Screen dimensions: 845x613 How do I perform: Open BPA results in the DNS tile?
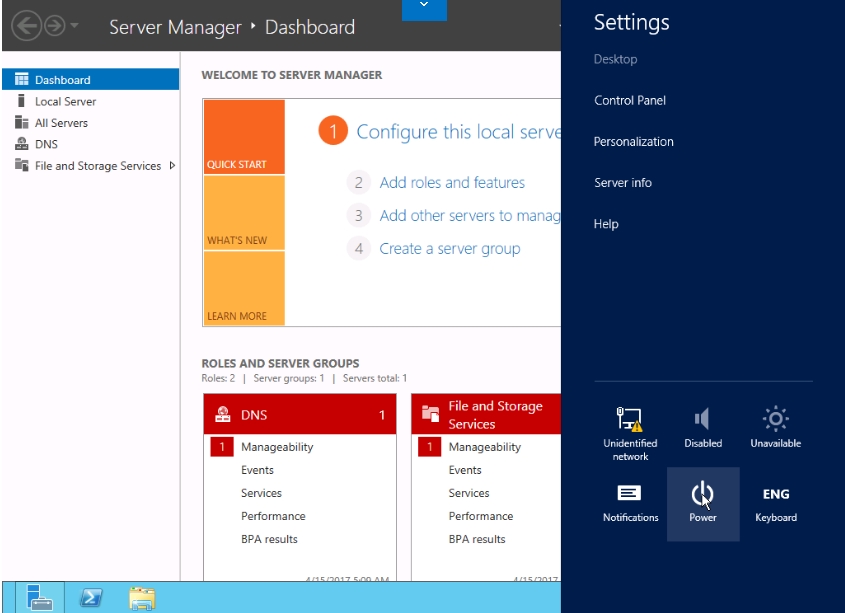pos(269,539)
